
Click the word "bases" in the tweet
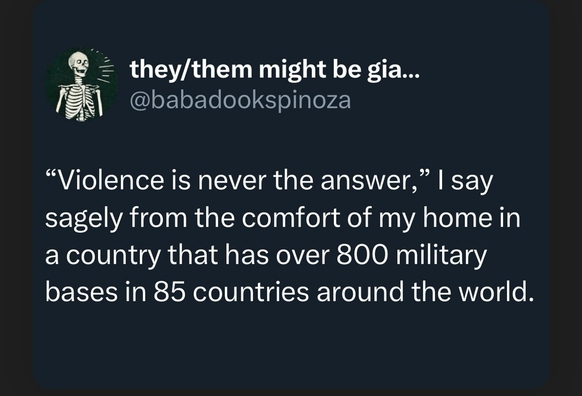(x=81, y=292)
